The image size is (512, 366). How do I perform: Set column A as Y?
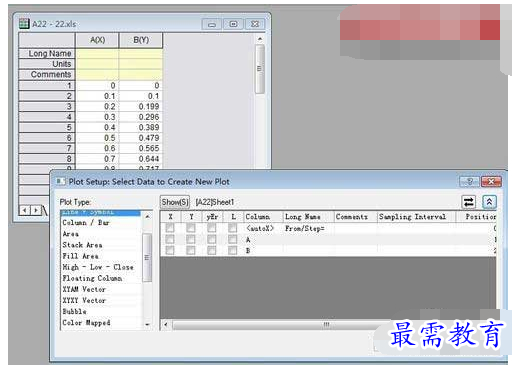click(x=191, y=239)
